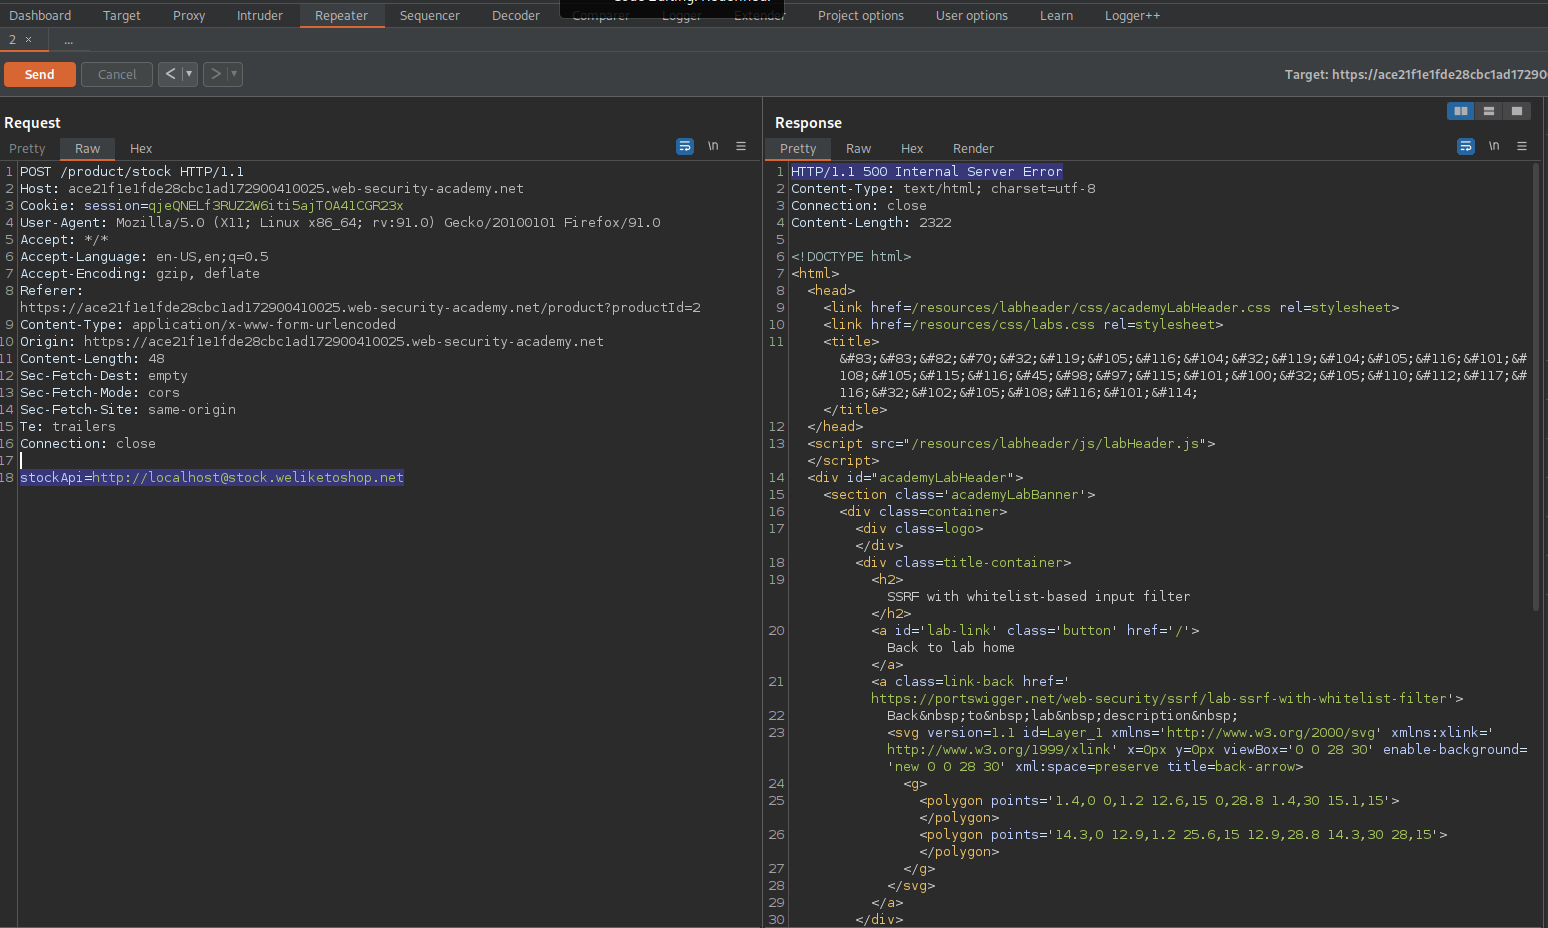Add new Repeater tab with ellipsis
This screenshot has width=1548, height=928.
pos(68,40)
